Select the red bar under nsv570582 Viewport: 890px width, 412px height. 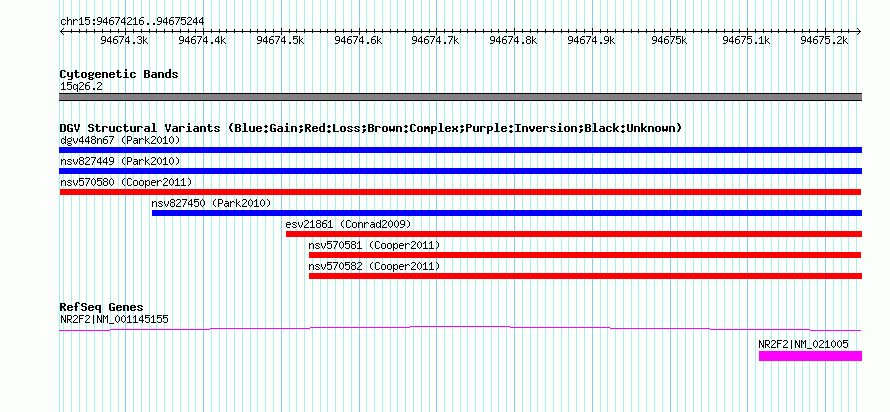(585, 276)
